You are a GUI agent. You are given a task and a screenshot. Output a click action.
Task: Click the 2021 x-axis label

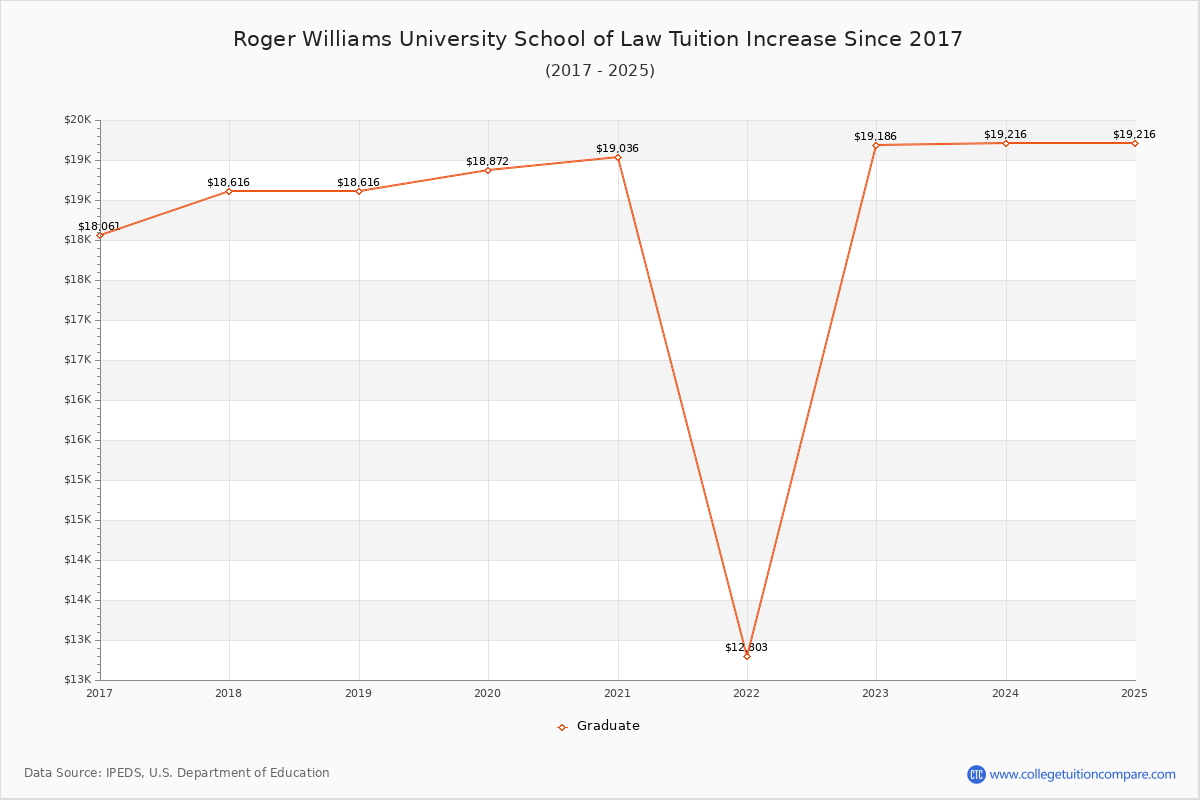(618, 693)
